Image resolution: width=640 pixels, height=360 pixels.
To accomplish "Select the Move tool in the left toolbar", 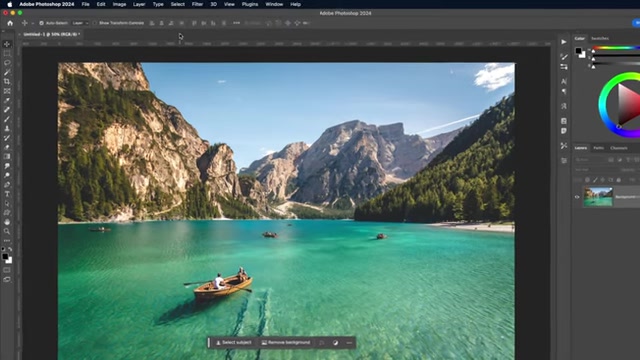I will 7,44.
